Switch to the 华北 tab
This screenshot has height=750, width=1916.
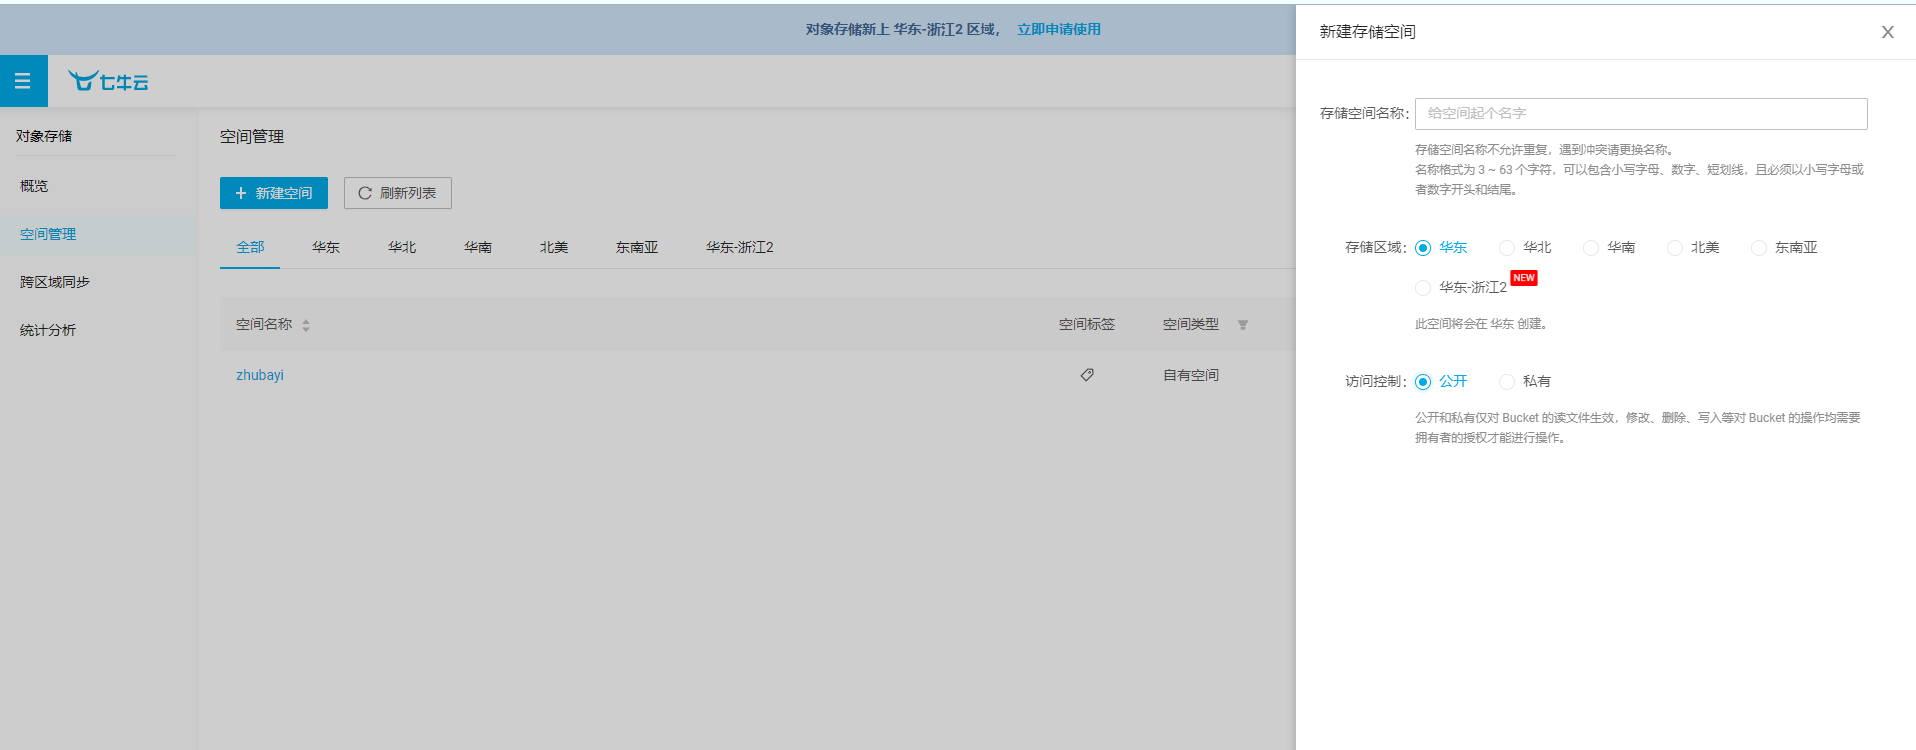(402, 247)
